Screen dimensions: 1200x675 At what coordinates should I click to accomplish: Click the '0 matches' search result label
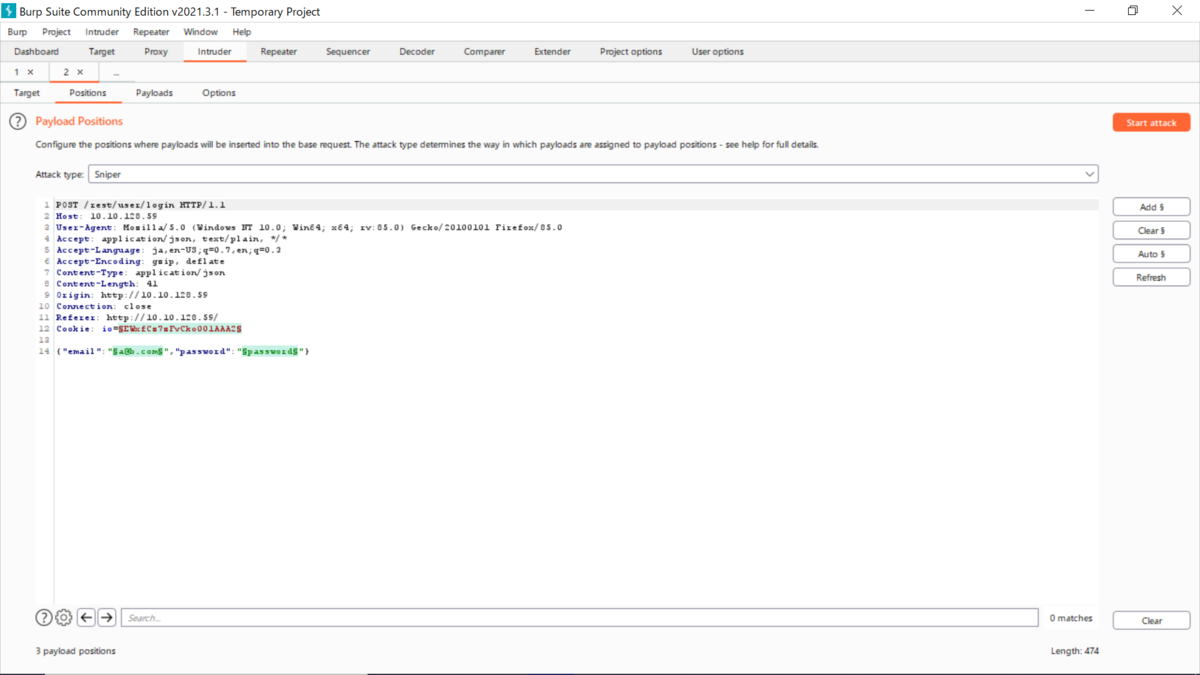click(1071, 618)
